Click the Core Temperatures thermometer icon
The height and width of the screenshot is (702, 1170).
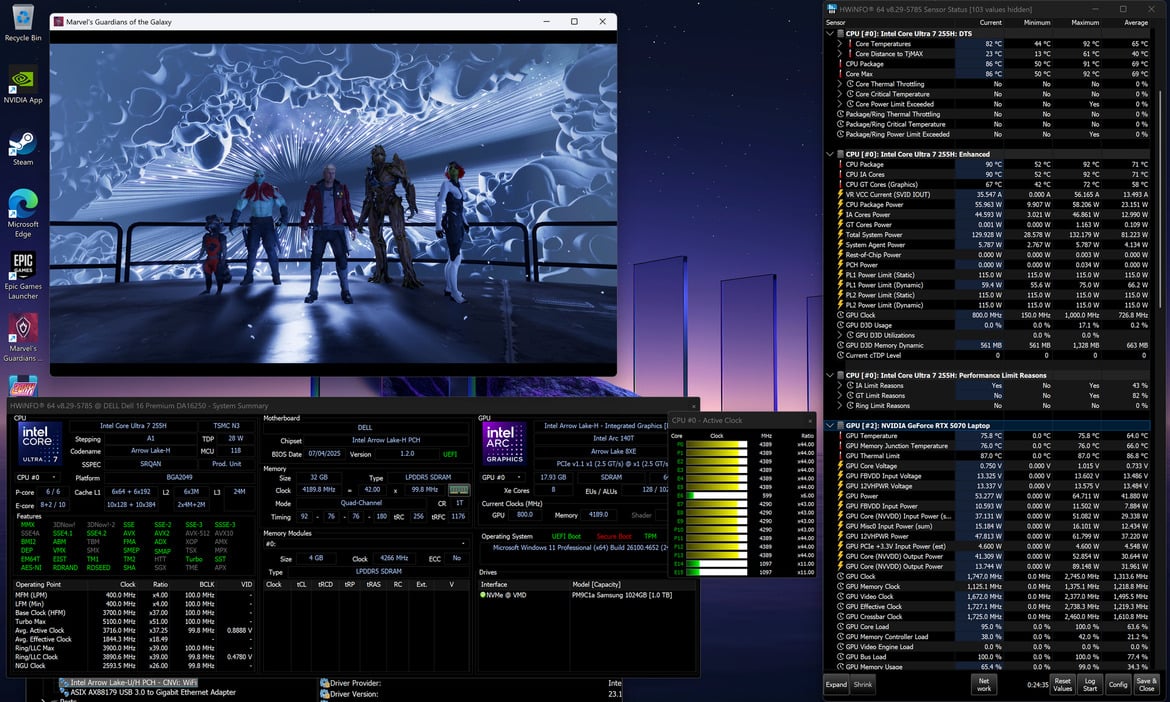pyautogui.click(x=850, y=44)
